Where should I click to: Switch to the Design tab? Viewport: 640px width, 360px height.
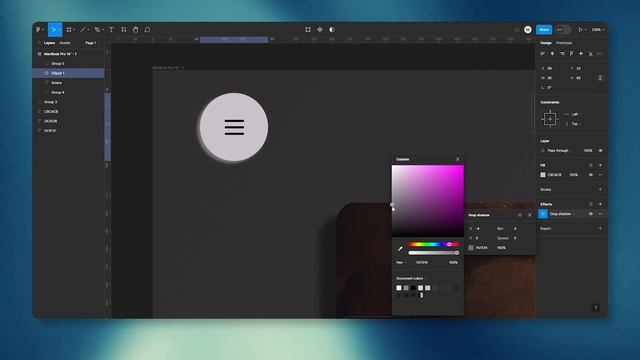(x=546, y=43)
